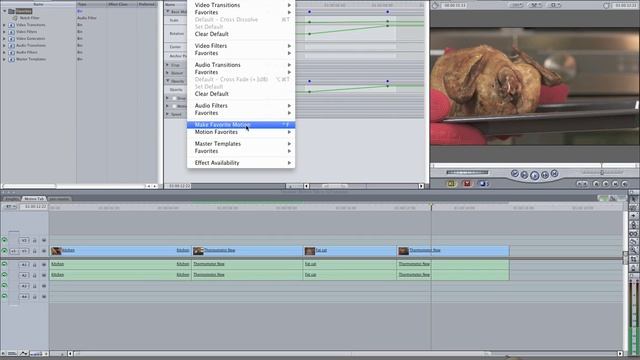This screenshot has height=360, width=640.
Task: Choose the Track Select tool
Action: coord(633,216)
